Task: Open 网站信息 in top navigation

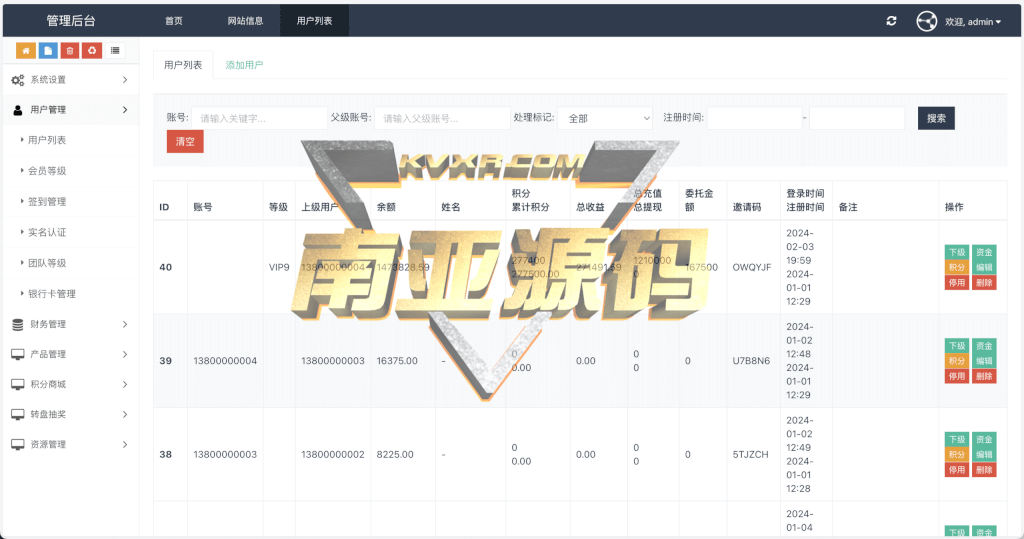Action: pyautogui.click(x=245, y=21)
